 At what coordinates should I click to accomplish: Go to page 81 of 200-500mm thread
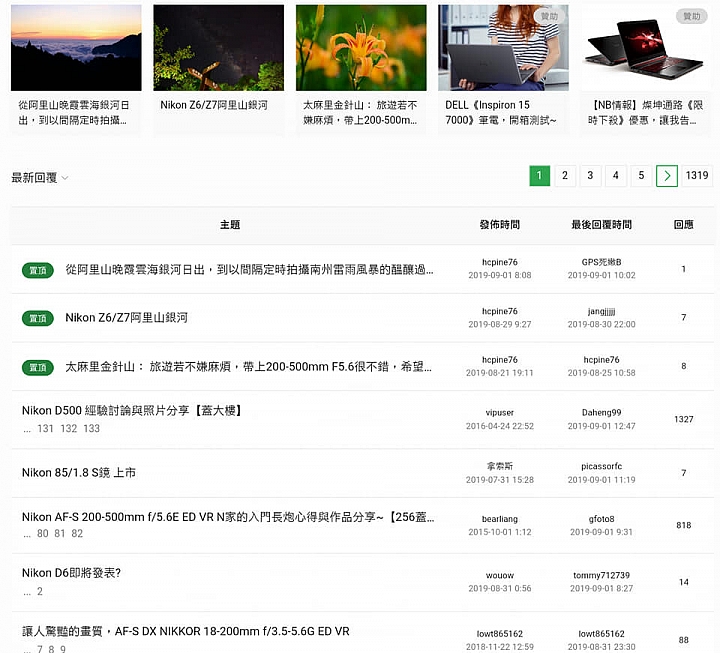tap(60, 534)
